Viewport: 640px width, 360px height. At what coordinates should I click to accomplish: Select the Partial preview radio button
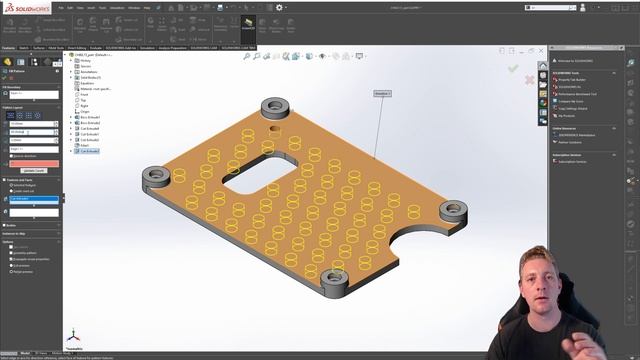[11, 272]
